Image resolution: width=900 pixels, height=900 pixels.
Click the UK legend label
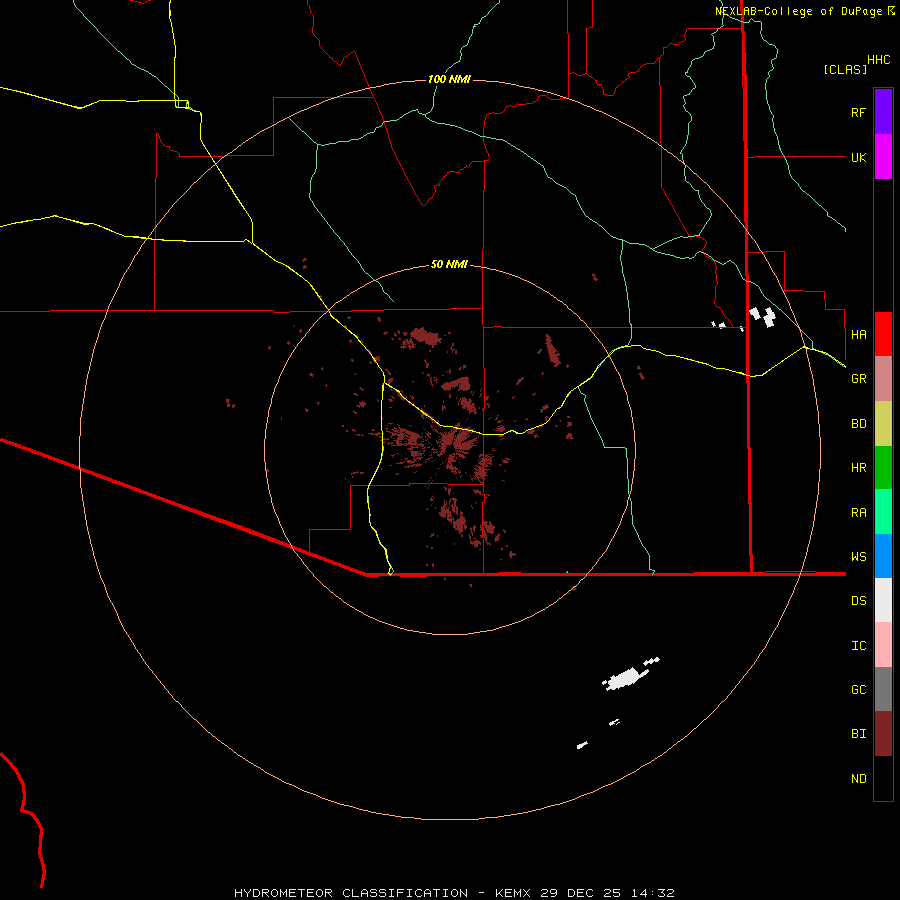point(858,157)
